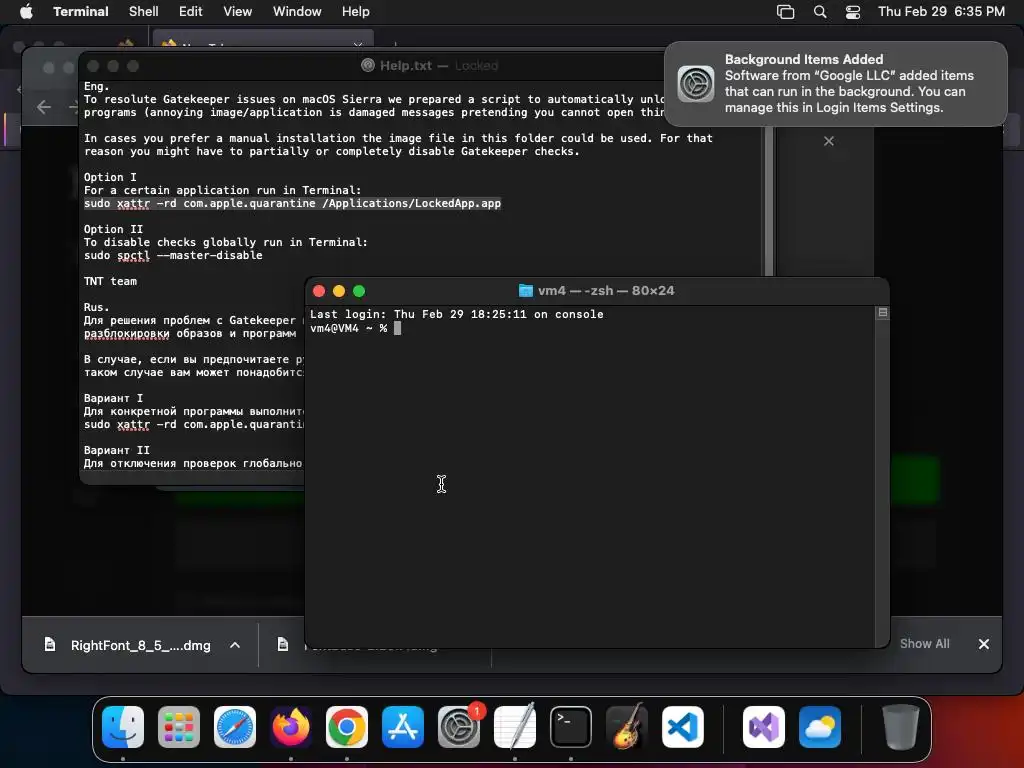Click the 'Option I' heading in Help.txt
Screen dimensions: 1024x768
(x=110, y=177)
